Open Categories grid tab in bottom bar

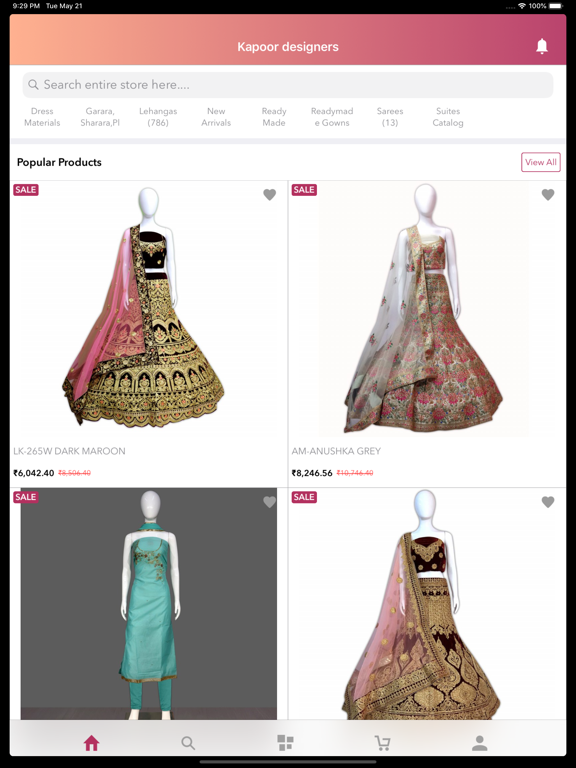285,743
